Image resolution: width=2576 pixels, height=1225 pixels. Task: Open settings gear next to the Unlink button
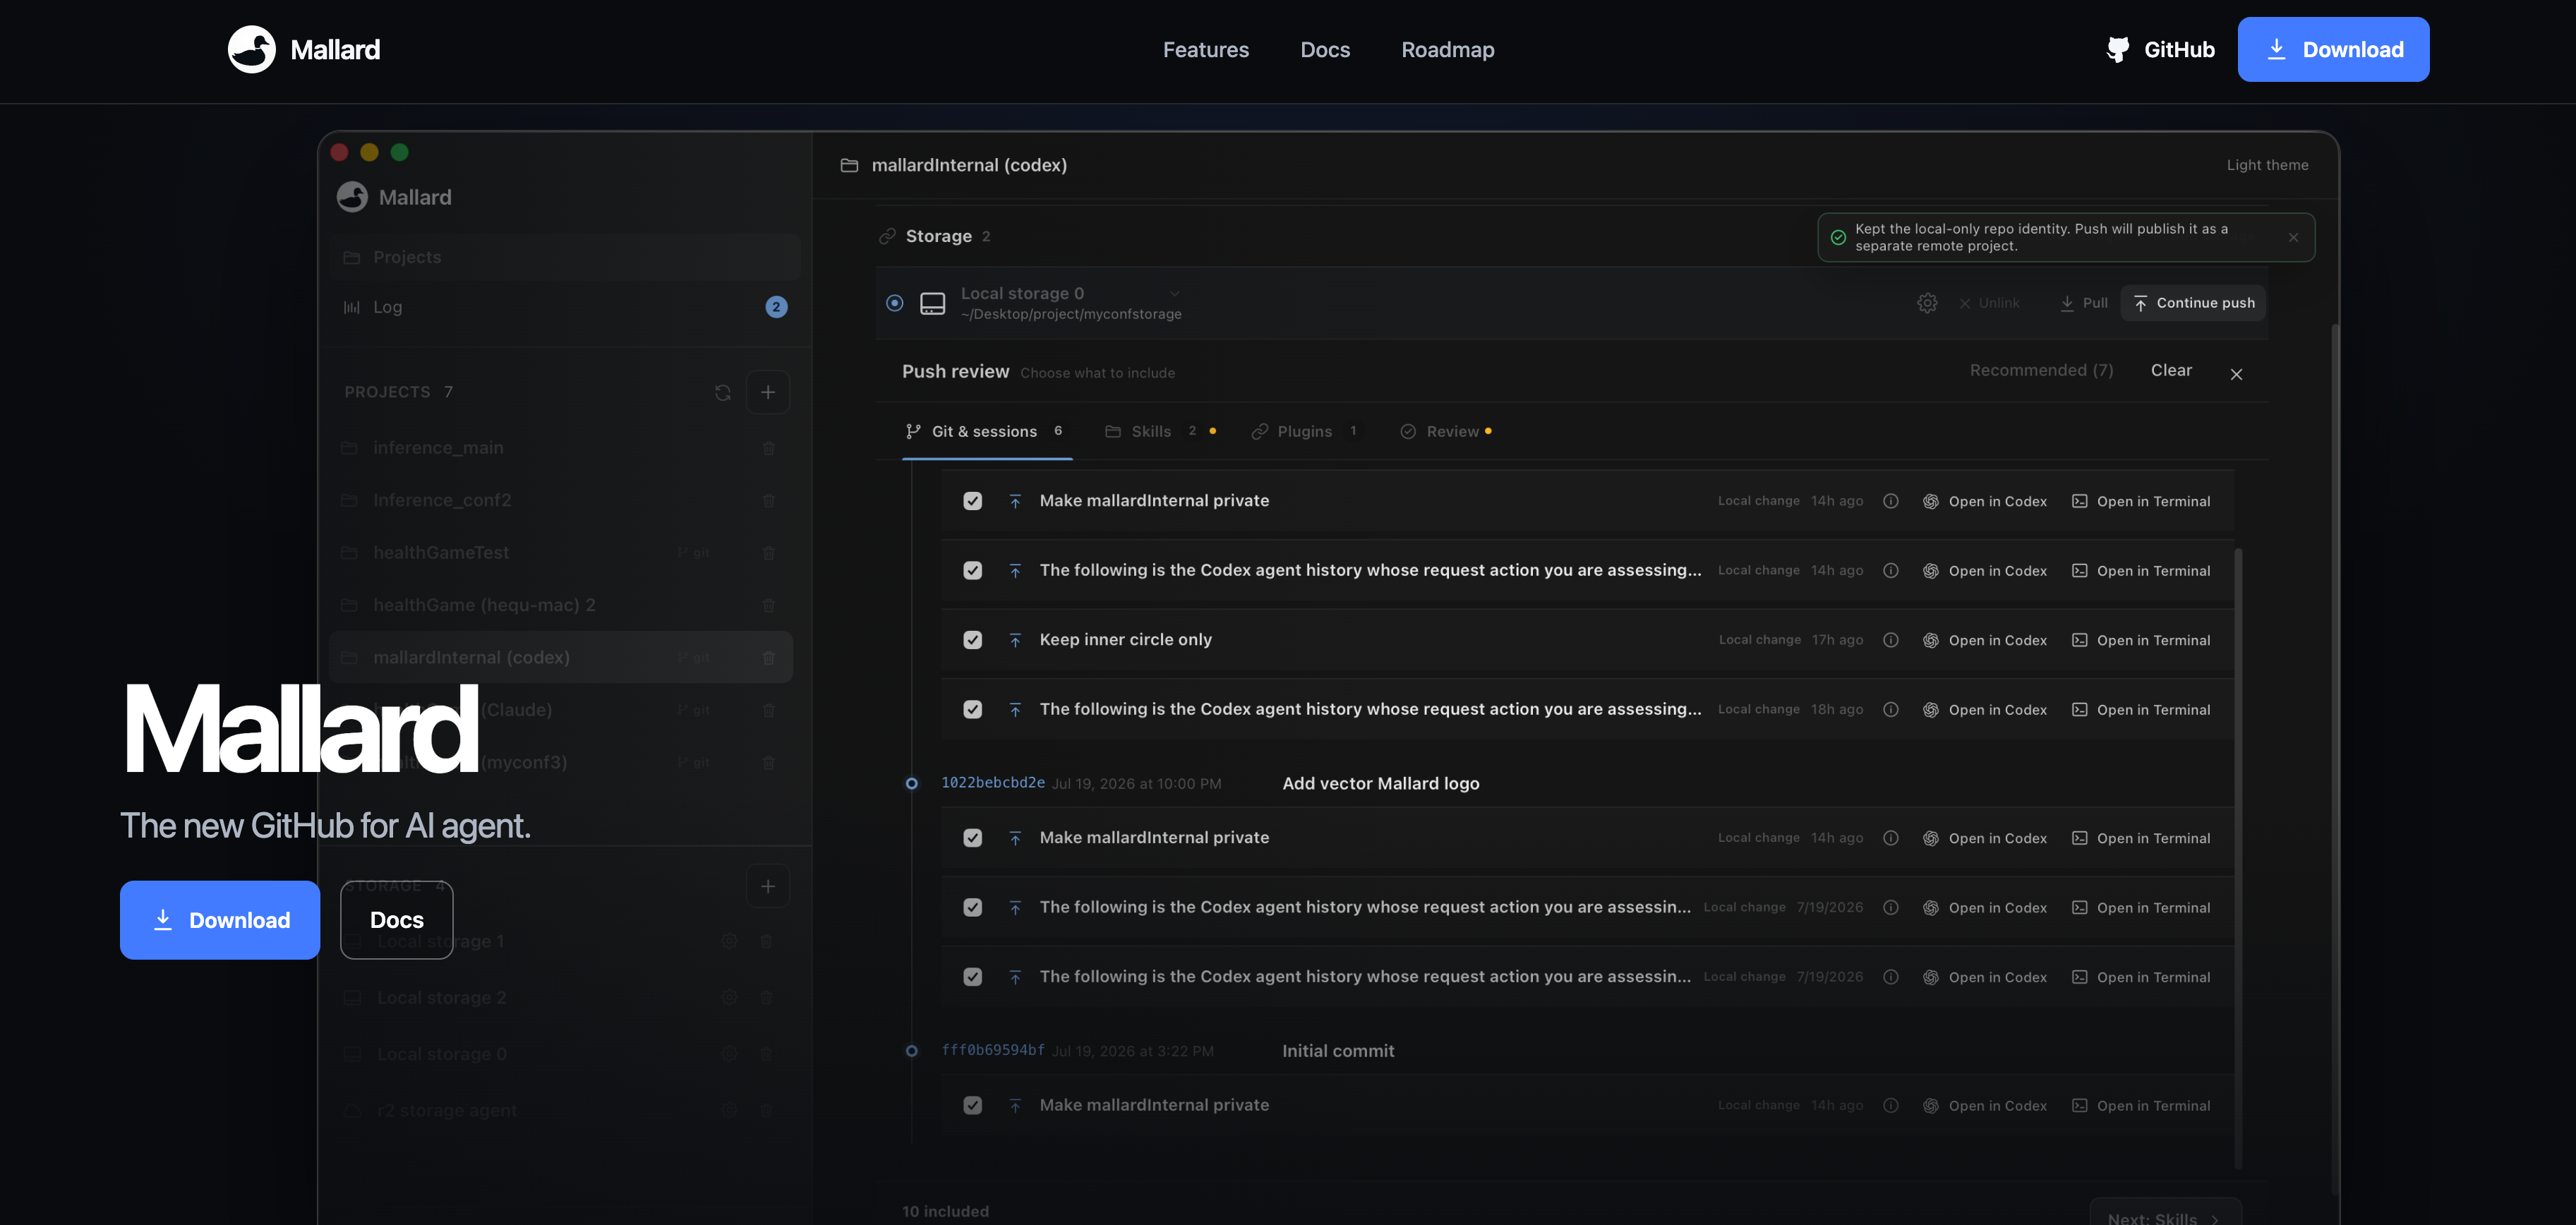tap(1927, 303)
